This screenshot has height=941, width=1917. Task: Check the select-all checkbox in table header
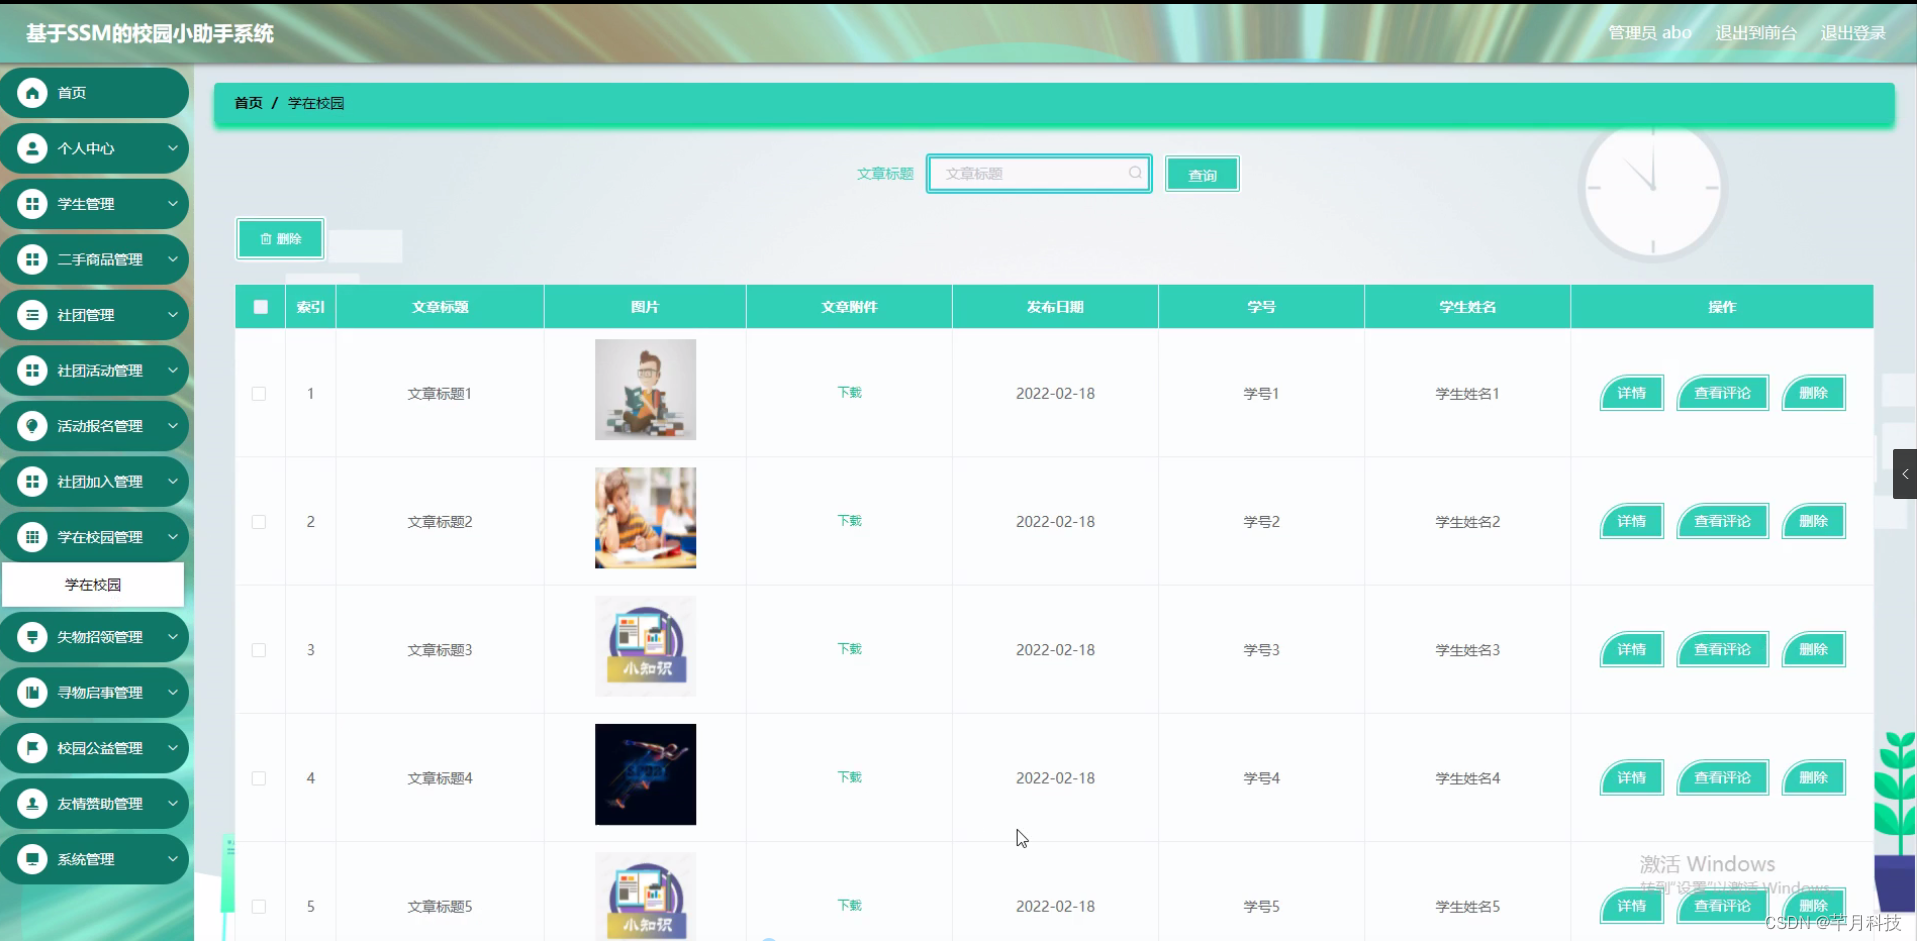tap(259, 306)
